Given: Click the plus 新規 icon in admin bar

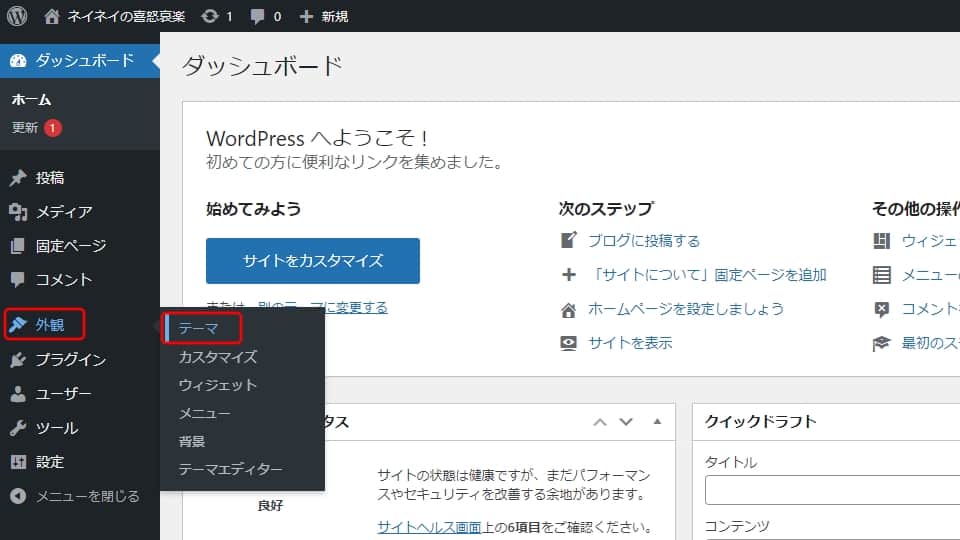Looking at the screenshot, I should point(306,17).
